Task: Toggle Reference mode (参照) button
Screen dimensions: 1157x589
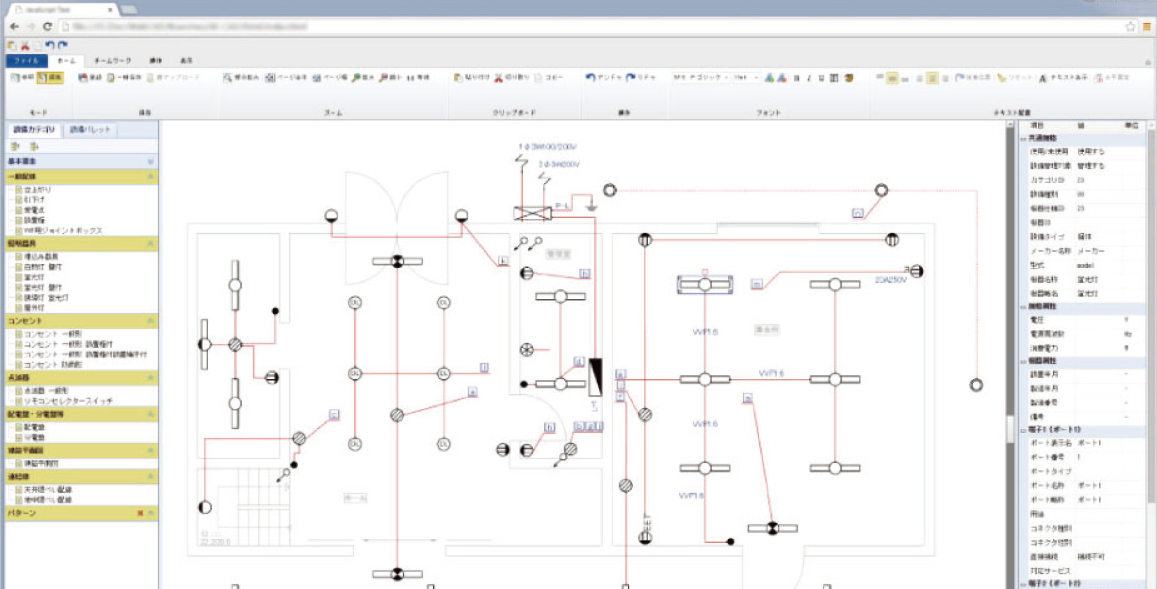Action: [21, 77]
